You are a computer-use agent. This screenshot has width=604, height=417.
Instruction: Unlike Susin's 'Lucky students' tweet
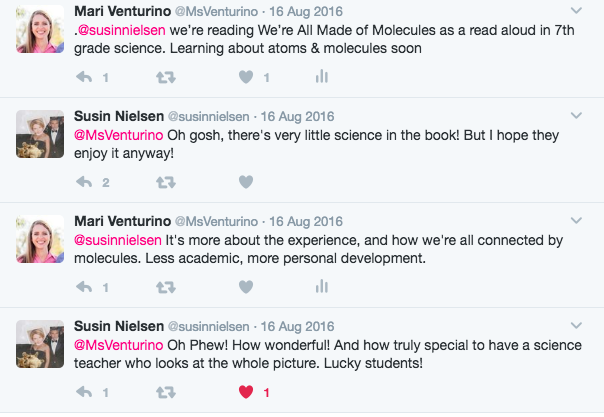point(246,392)
